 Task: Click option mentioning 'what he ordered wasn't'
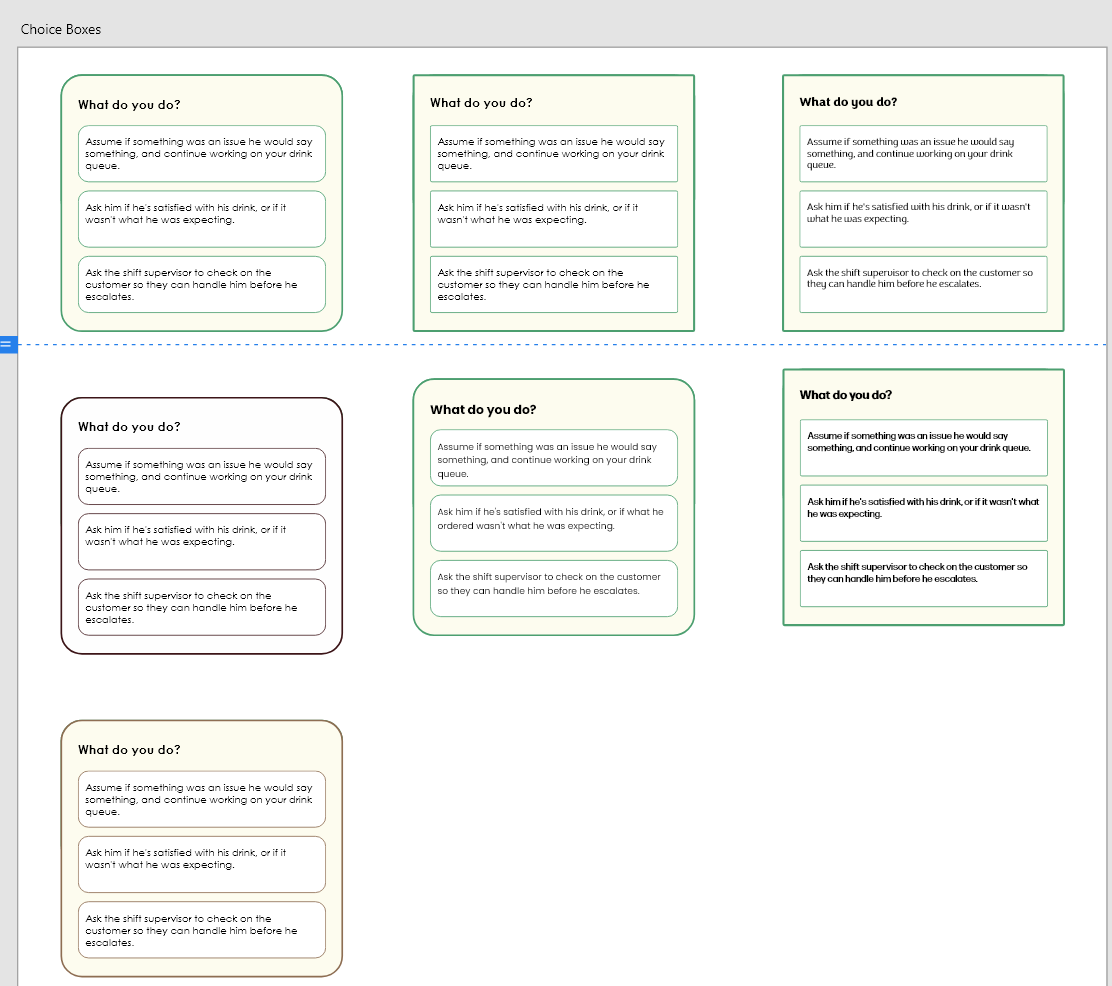coord(554,524)
